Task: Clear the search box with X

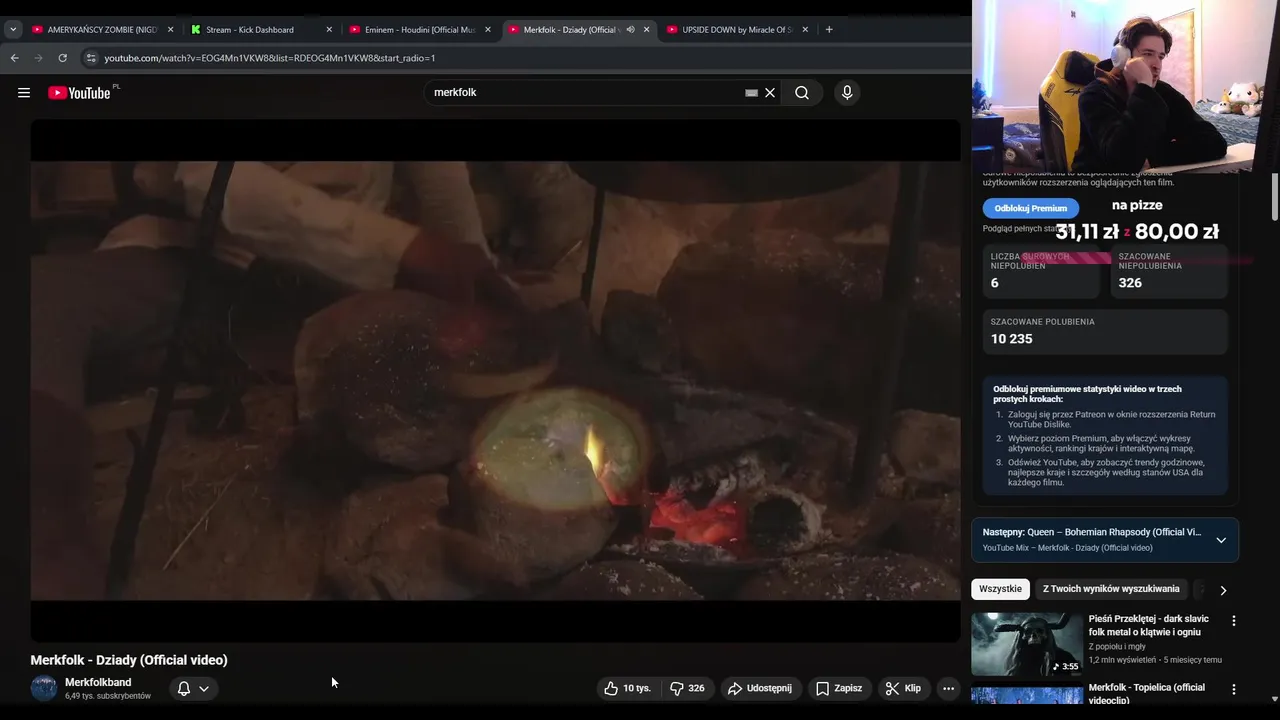Action: (770, 93)
